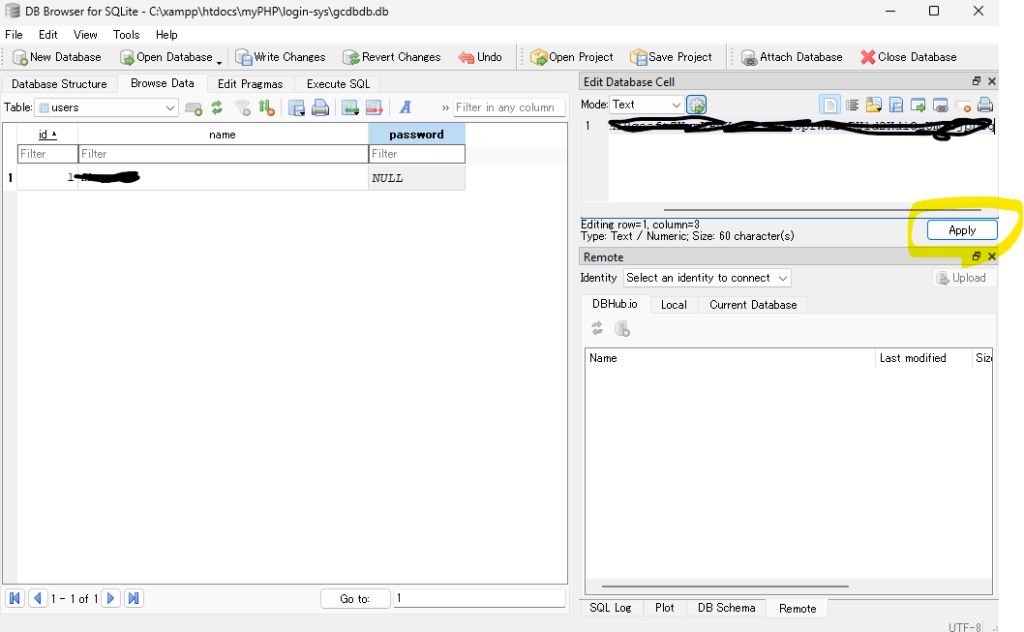Print the currently browsed table data
Screen dimensions: 1024x632
(x=320, y=108)
